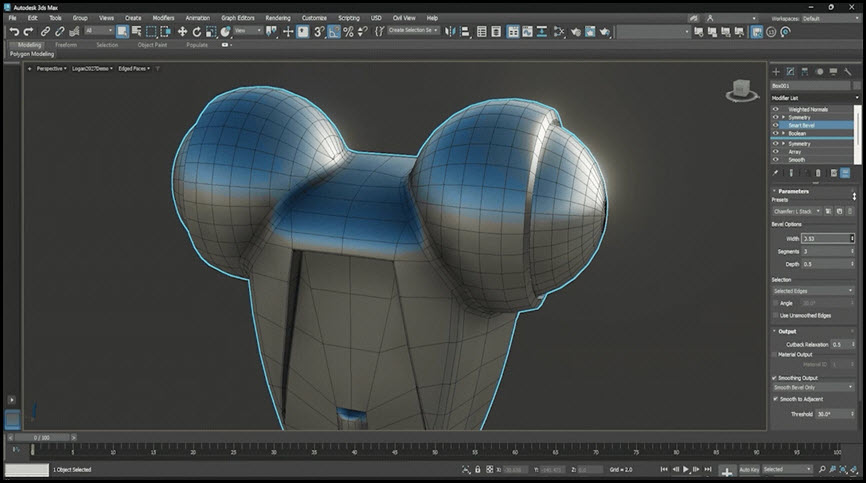Toggle eye for the Smart Bevel modifier

[775, 125]
